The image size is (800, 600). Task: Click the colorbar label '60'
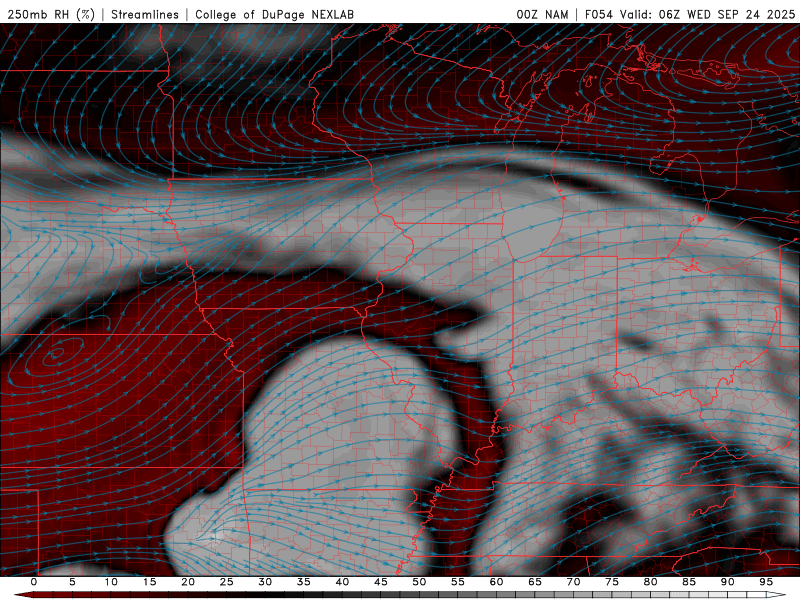[x=496, y=582]
